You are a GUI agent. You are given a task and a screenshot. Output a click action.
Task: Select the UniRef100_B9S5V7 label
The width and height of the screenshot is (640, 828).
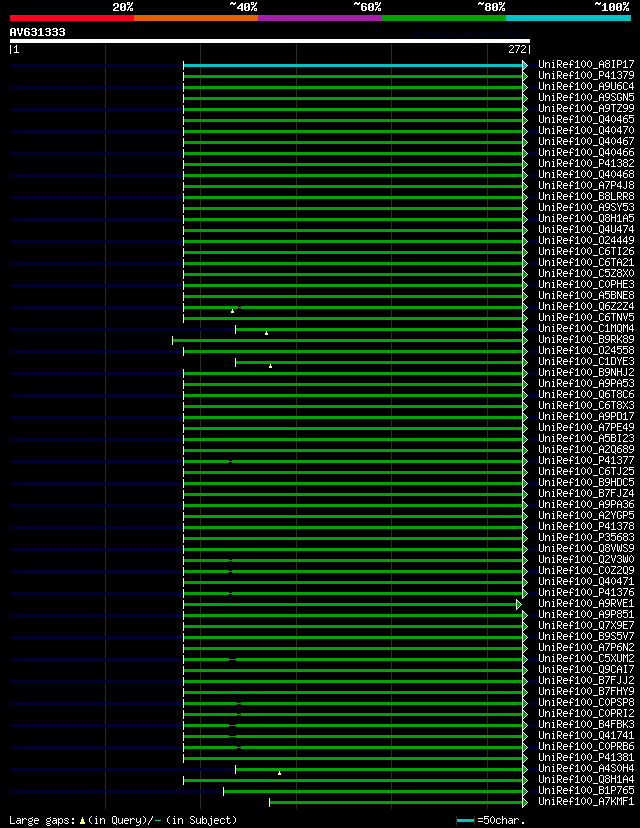tap(586, 636)
